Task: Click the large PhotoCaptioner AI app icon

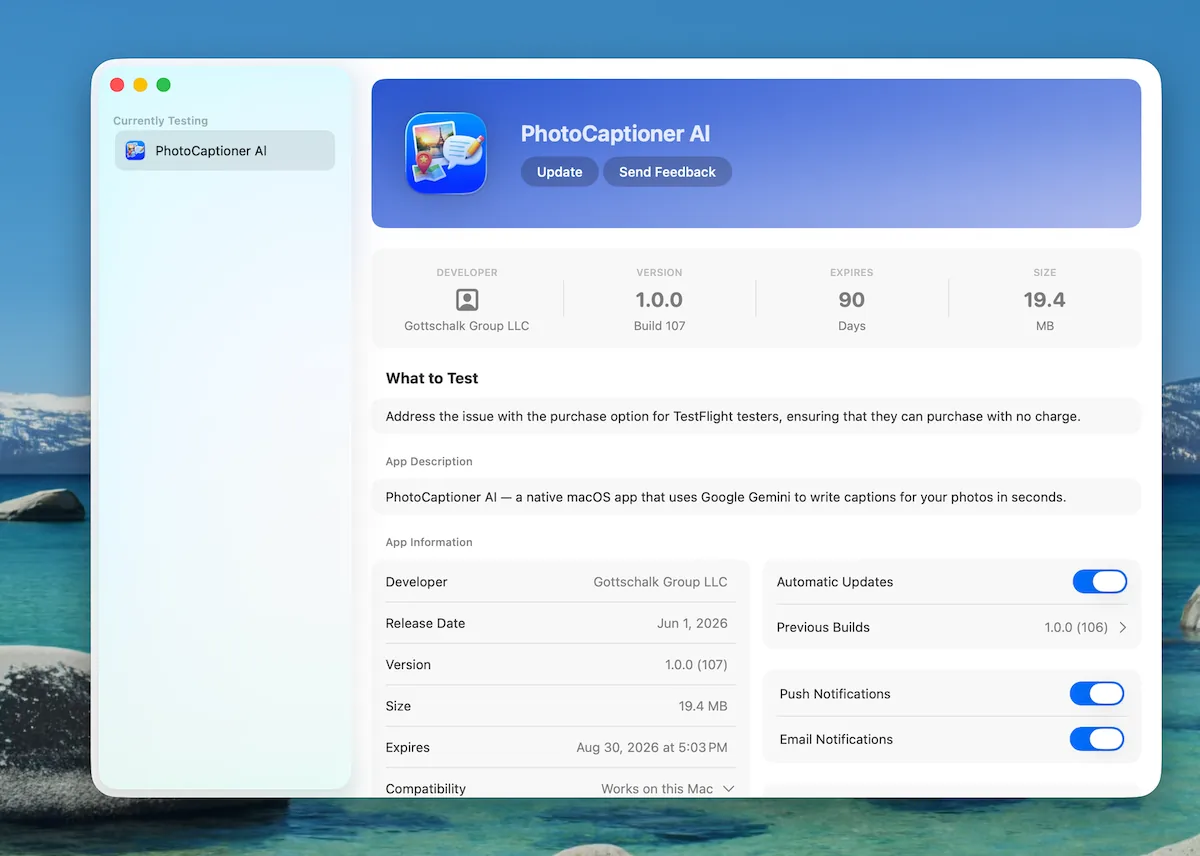Action: click(x=446, y=153)
